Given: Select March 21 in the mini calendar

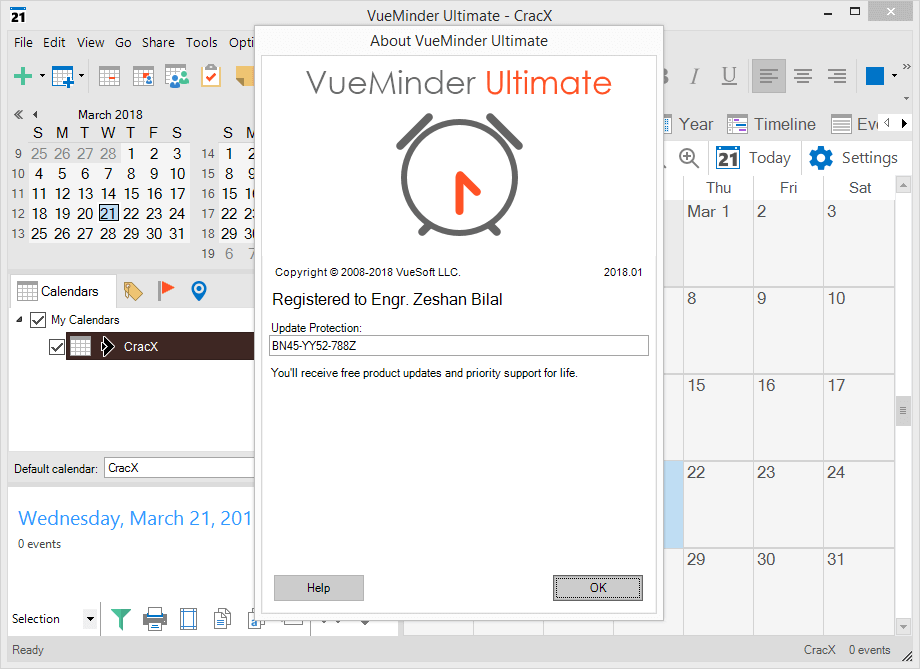Looking at the screenshot, I should (x=109, y=213).
